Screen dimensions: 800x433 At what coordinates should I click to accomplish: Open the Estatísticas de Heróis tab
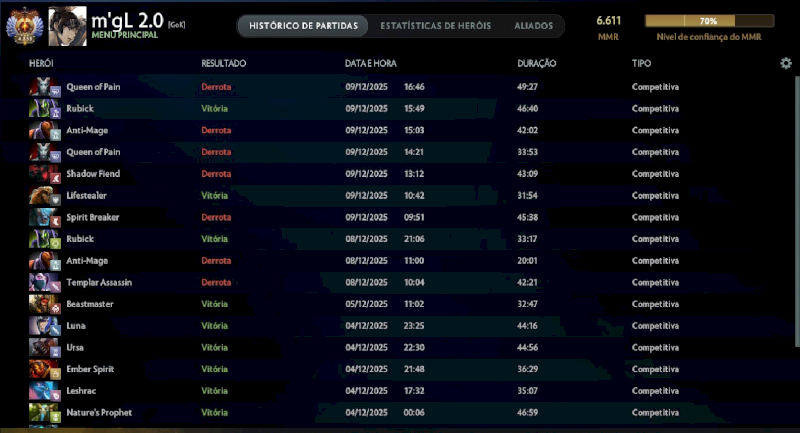[x=436, y=26]
